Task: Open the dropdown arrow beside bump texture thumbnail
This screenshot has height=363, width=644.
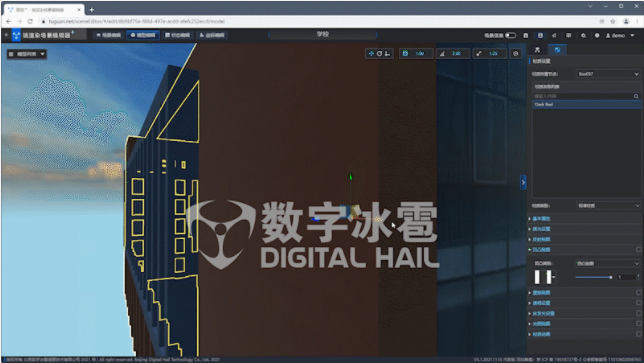Action: pyautogui.click(x=554, y=277)
